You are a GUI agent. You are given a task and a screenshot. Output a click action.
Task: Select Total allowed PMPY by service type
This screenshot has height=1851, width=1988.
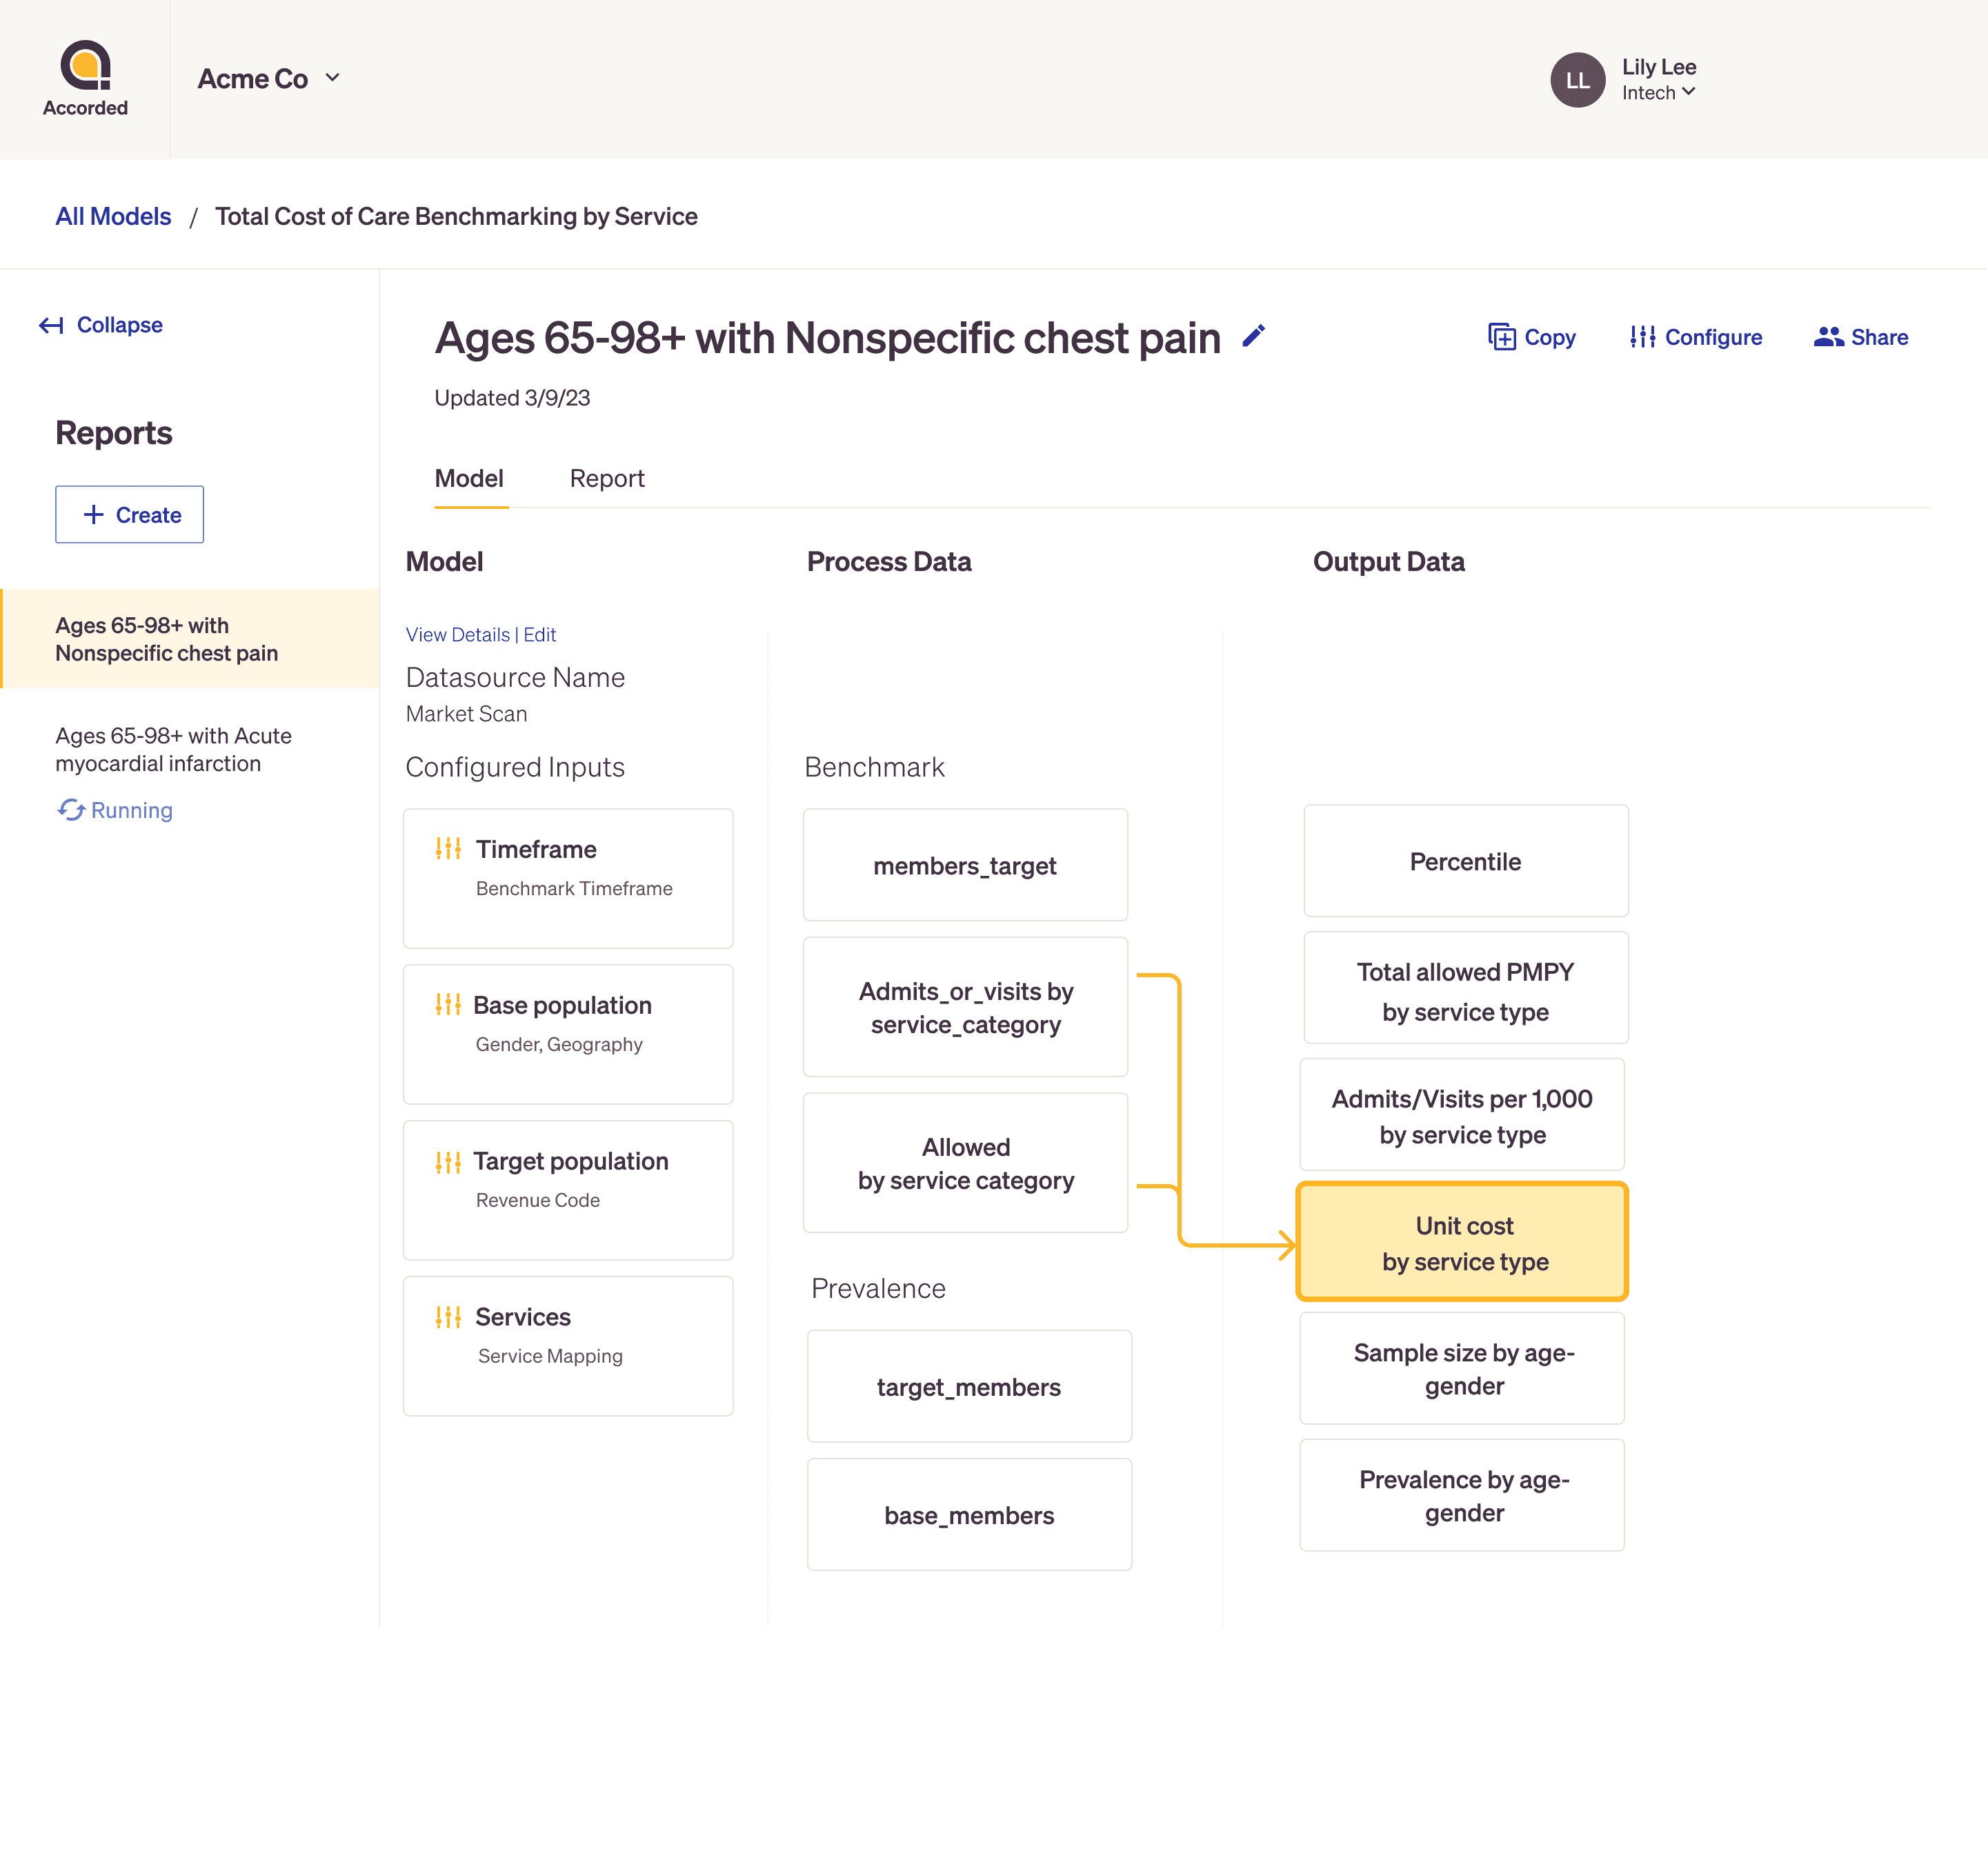tap(1466, 988)
